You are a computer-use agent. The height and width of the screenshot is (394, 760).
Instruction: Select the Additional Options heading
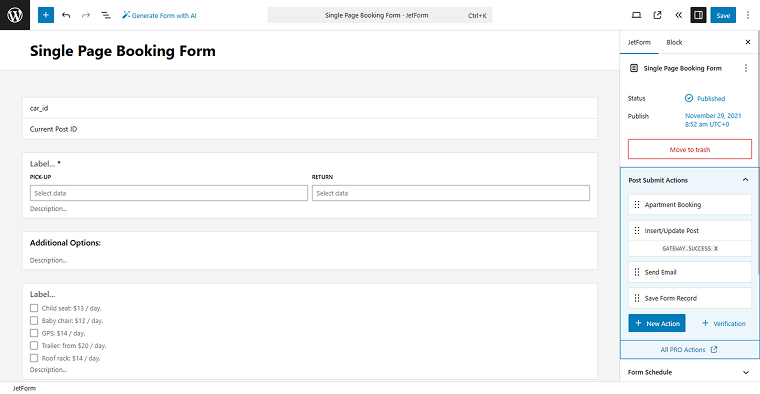[x=65, y=243]
